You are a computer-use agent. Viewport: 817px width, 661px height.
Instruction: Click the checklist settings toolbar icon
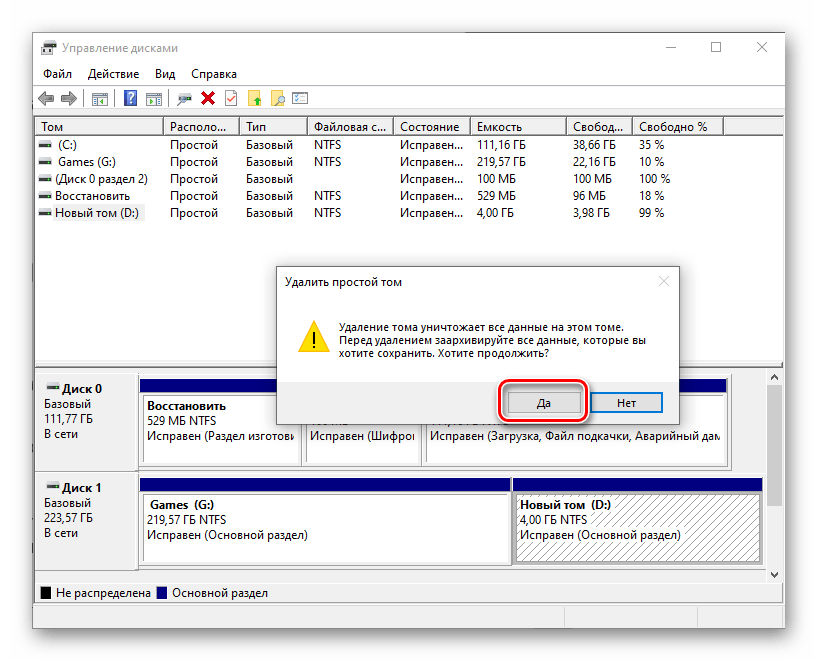tap(300, 98)
